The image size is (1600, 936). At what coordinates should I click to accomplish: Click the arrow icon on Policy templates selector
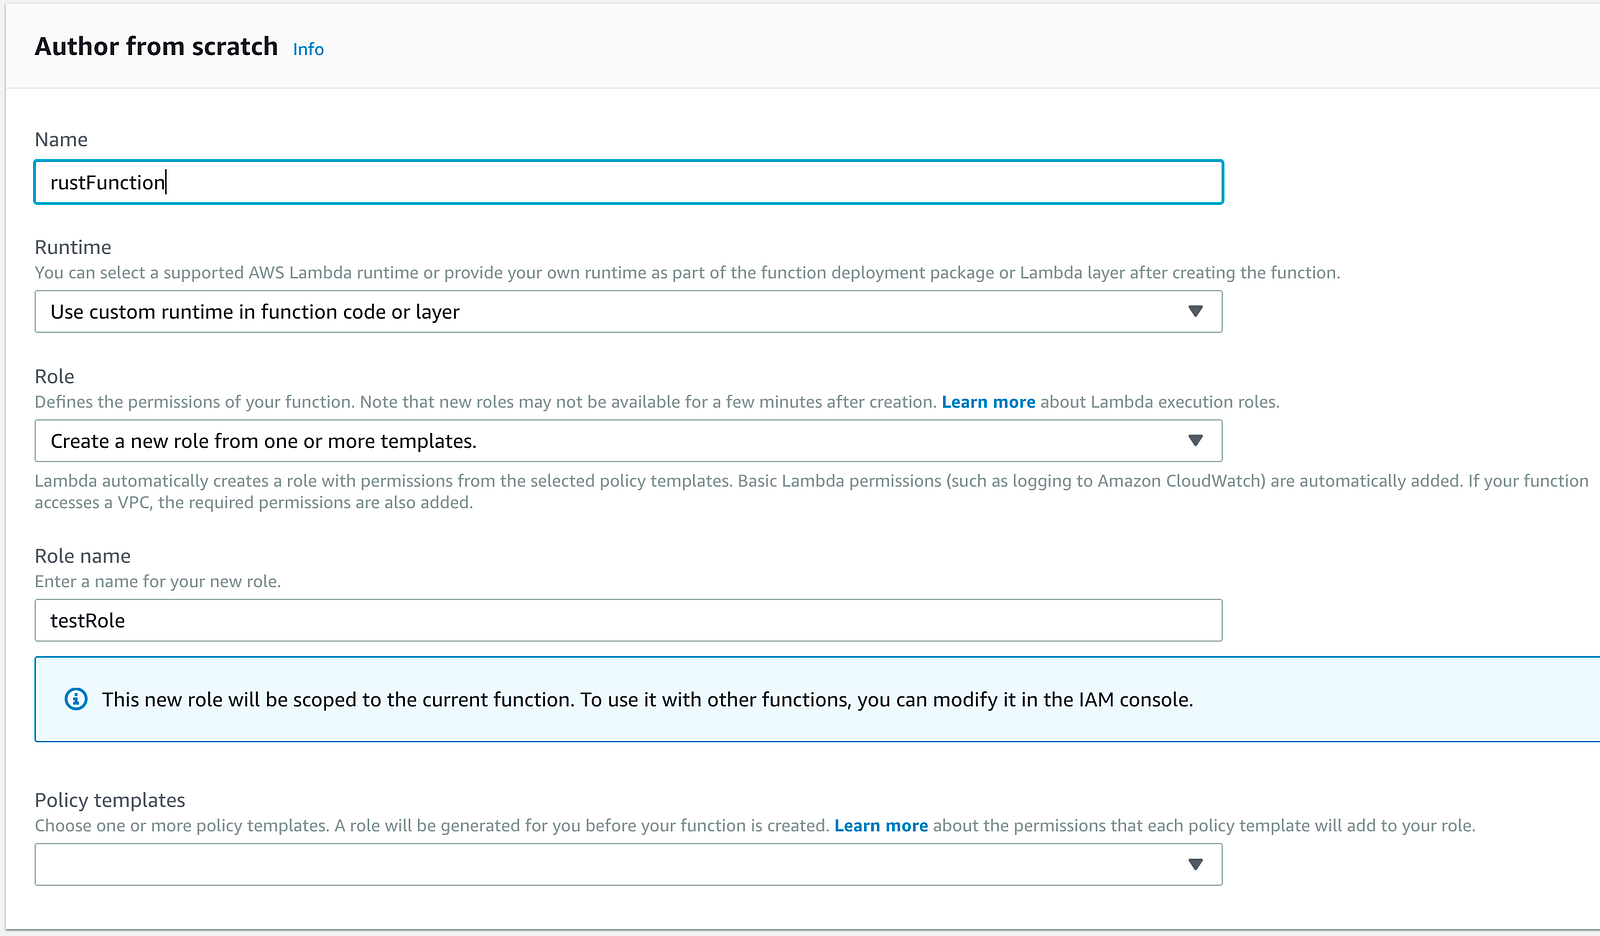tap(1195, 864)
